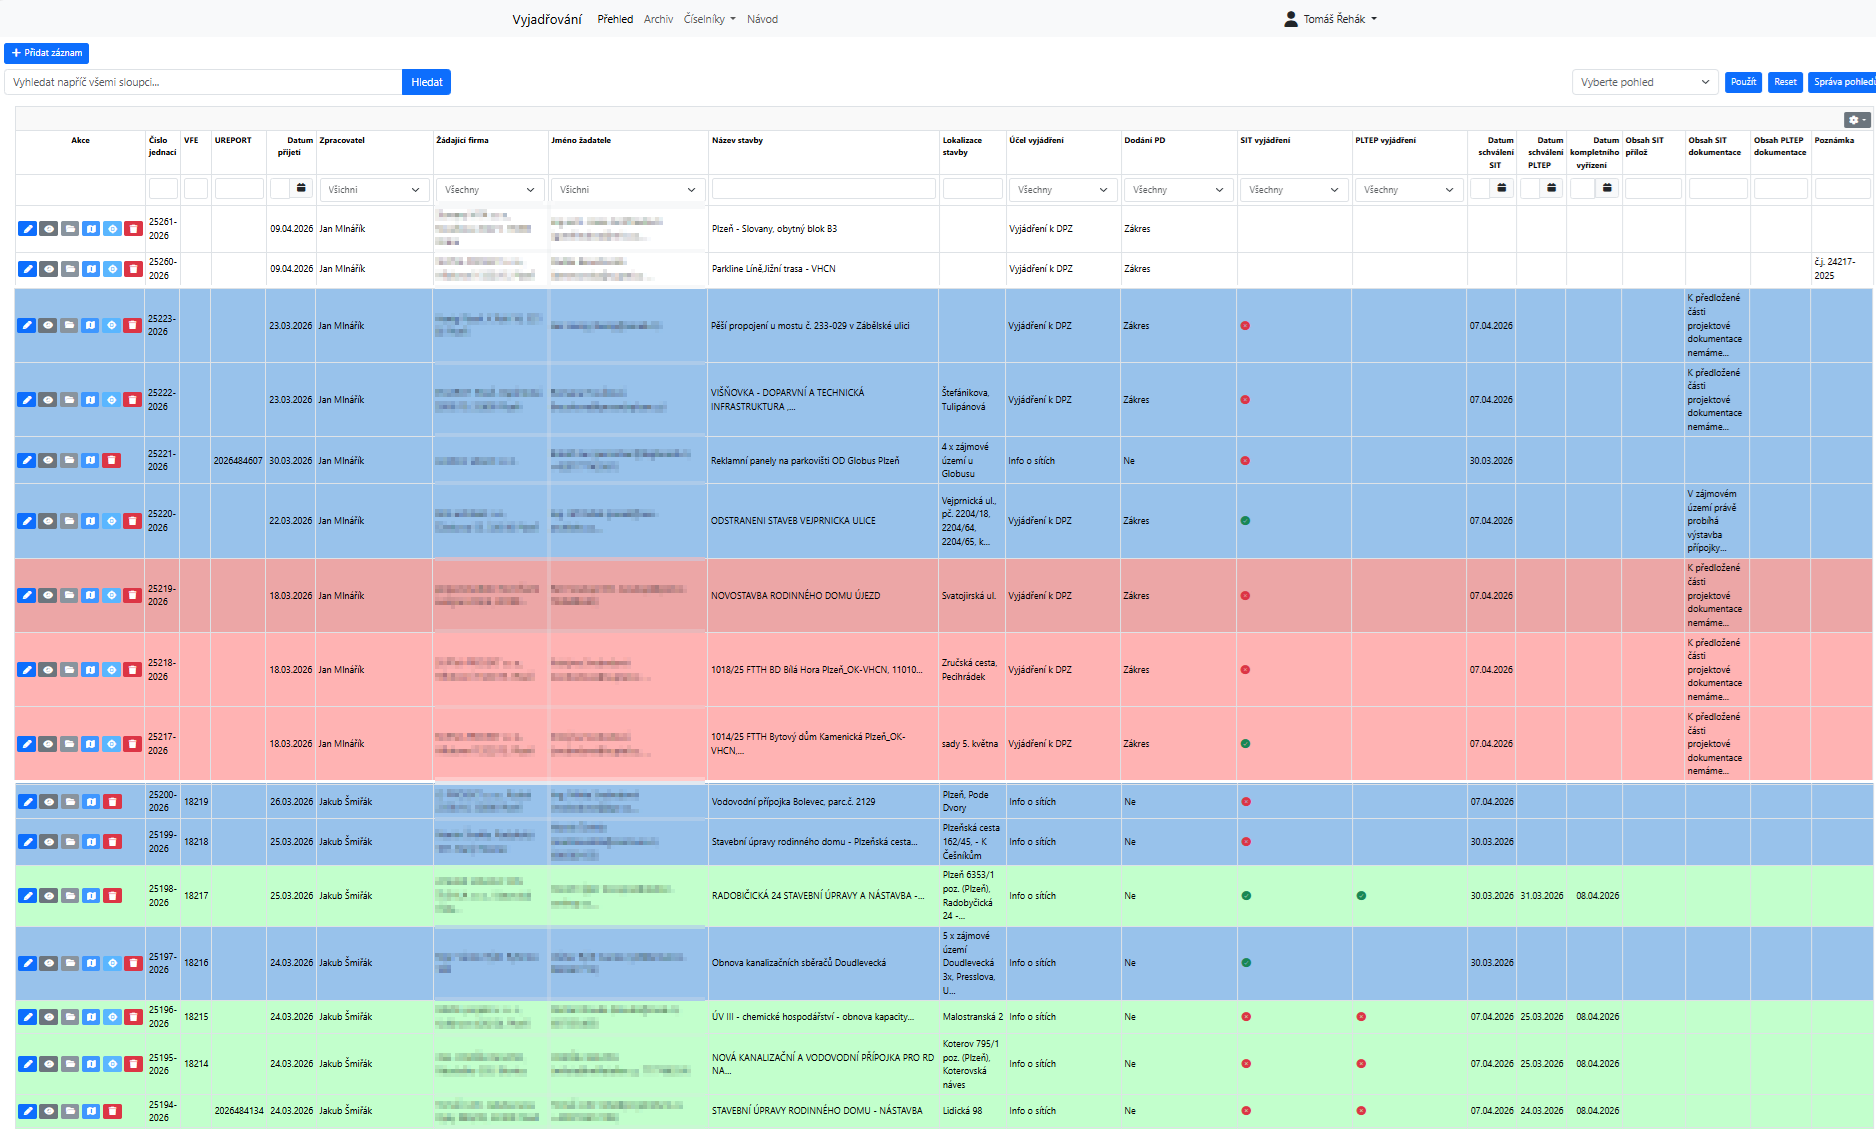Screen dimensions: 1876x1129
Task: Focus the Název stavby filter input
Action: pos(823,189)
